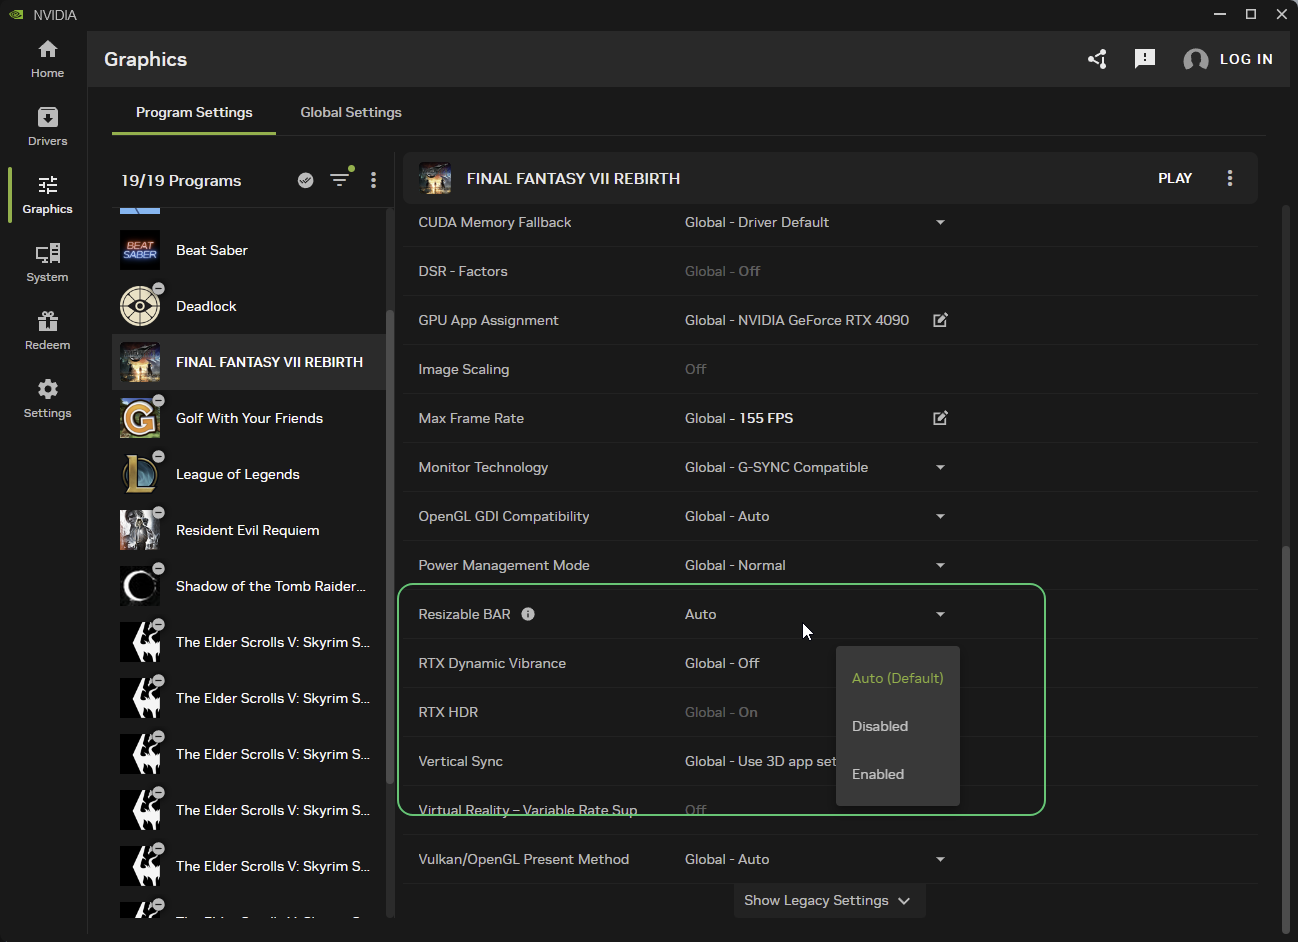The width and height of the screenshot is (1298, 942).
Task: Click the LOG IN button
Action: pyautogui.click(x=1246, y=59)
